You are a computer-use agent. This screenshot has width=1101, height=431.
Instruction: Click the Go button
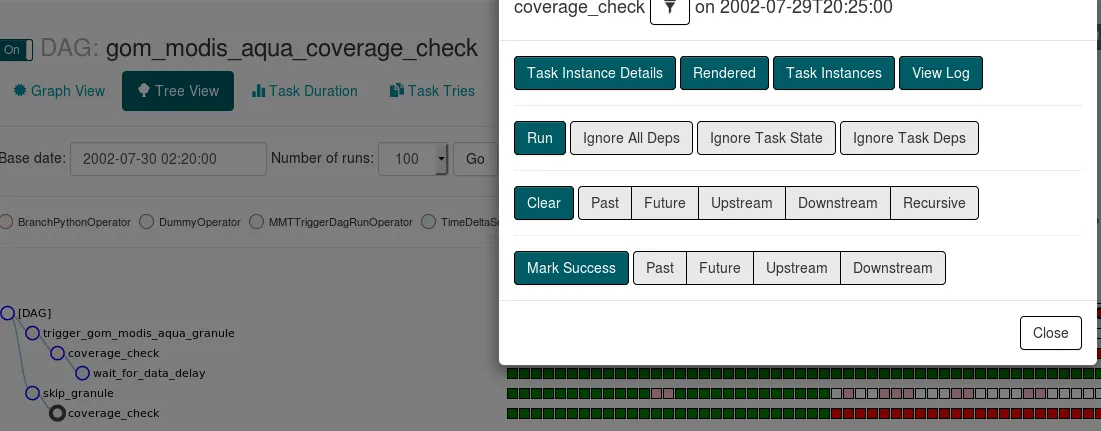pos(475,159)
